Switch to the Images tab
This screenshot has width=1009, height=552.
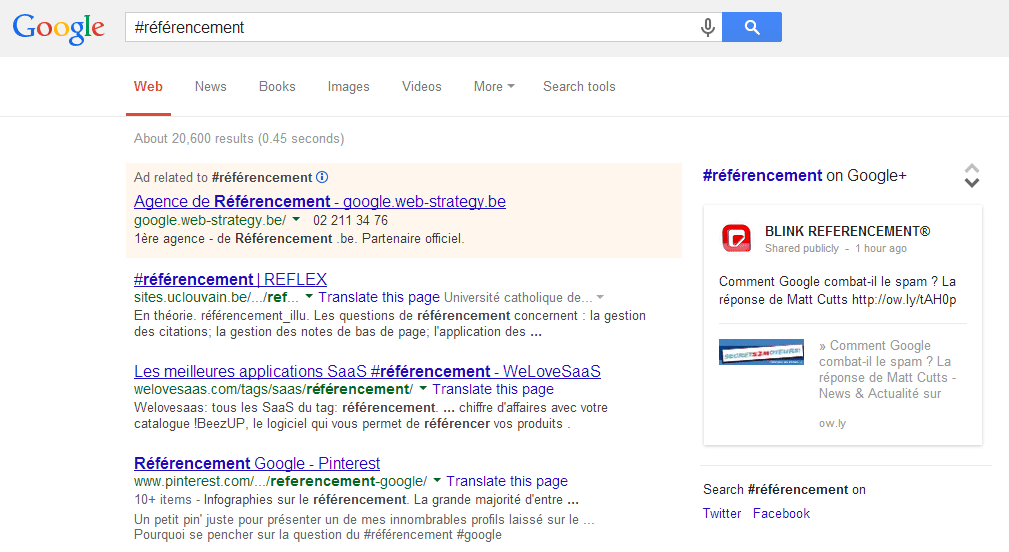pos(348,86)
